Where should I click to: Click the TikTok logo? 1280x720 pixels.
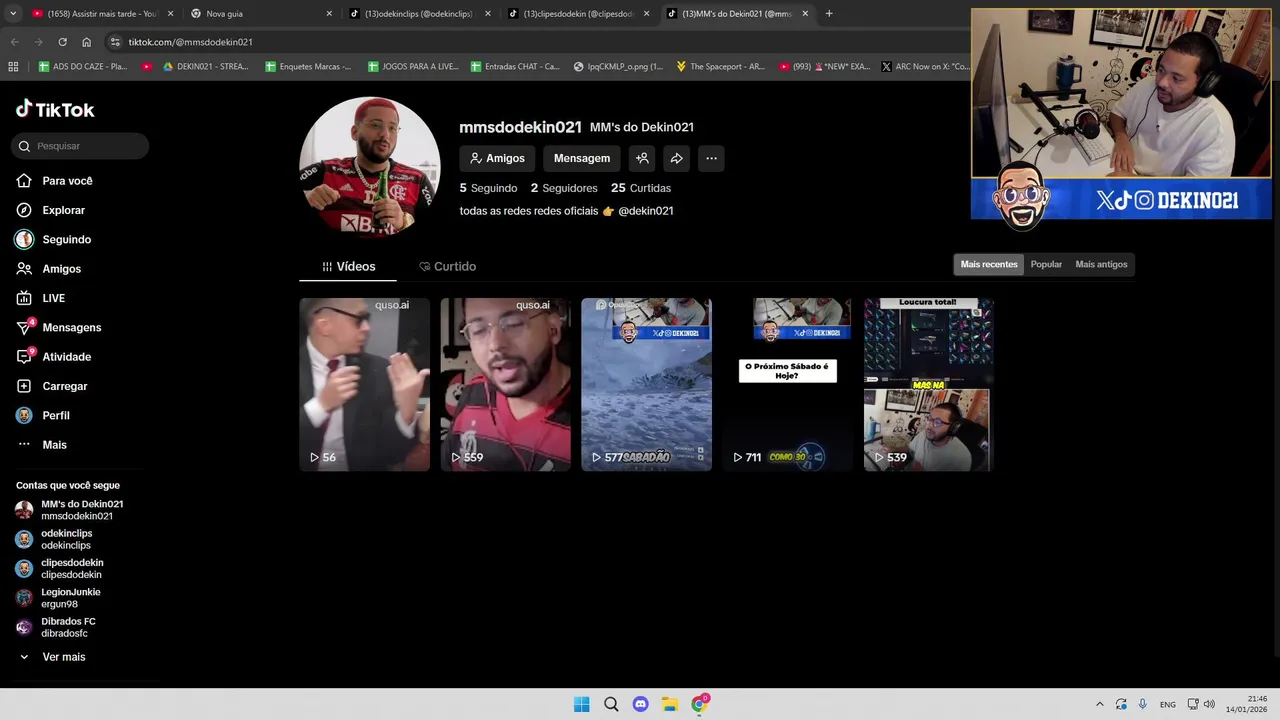click(x=55, y=109)
